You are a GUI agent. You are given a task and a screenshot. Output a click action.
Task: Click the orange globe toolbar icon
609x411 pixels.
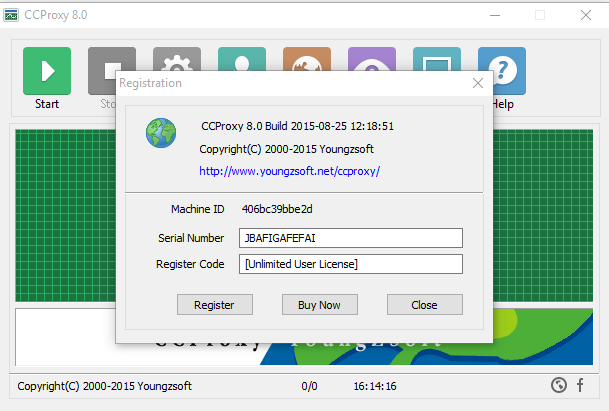pyautogui.click(x=307, y=59)
